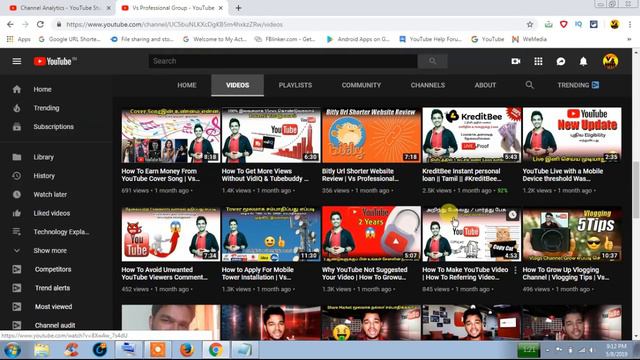
Task: Open Google URL Shortener bookmark
Action: pos(69,39)
